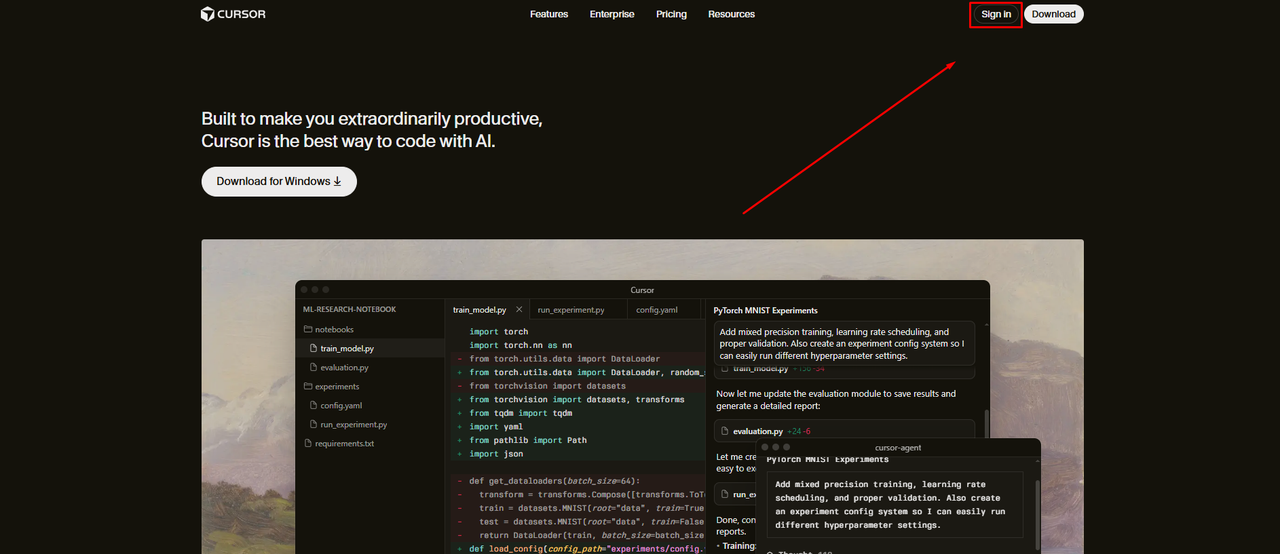Click the Cursor logo in the header
The image size is (1280, 554).
point(233,14)
